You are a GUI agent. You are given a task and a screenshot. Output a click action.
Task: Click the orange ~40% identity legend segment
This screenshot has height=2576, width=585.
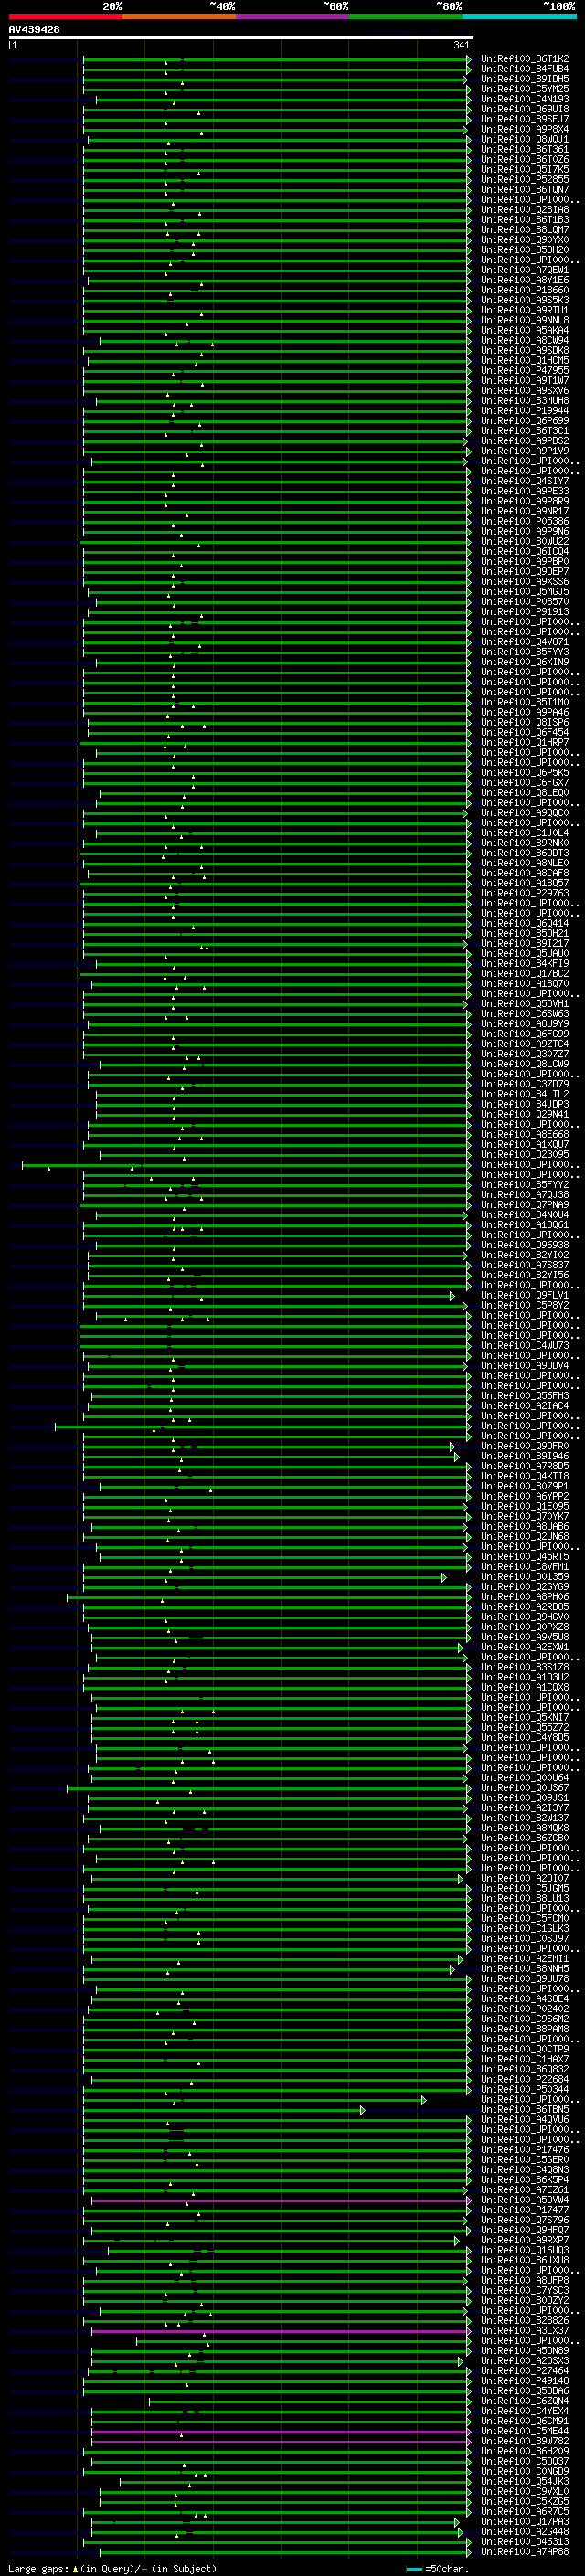point(179,16)
